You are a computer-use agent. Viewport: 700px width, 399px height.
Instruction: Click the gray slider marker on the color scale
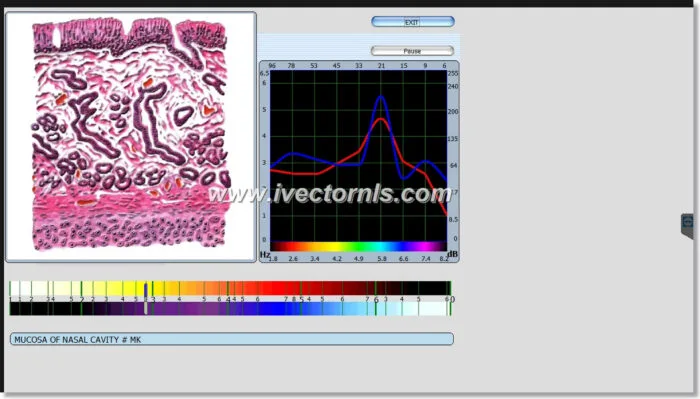[146, 299]
